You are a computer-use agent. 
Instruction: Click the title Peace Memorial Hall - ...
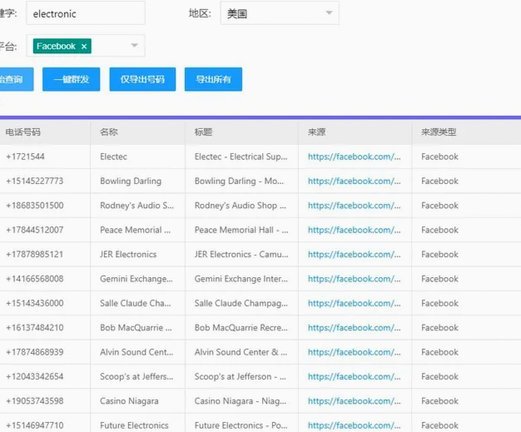pos(241,230)
